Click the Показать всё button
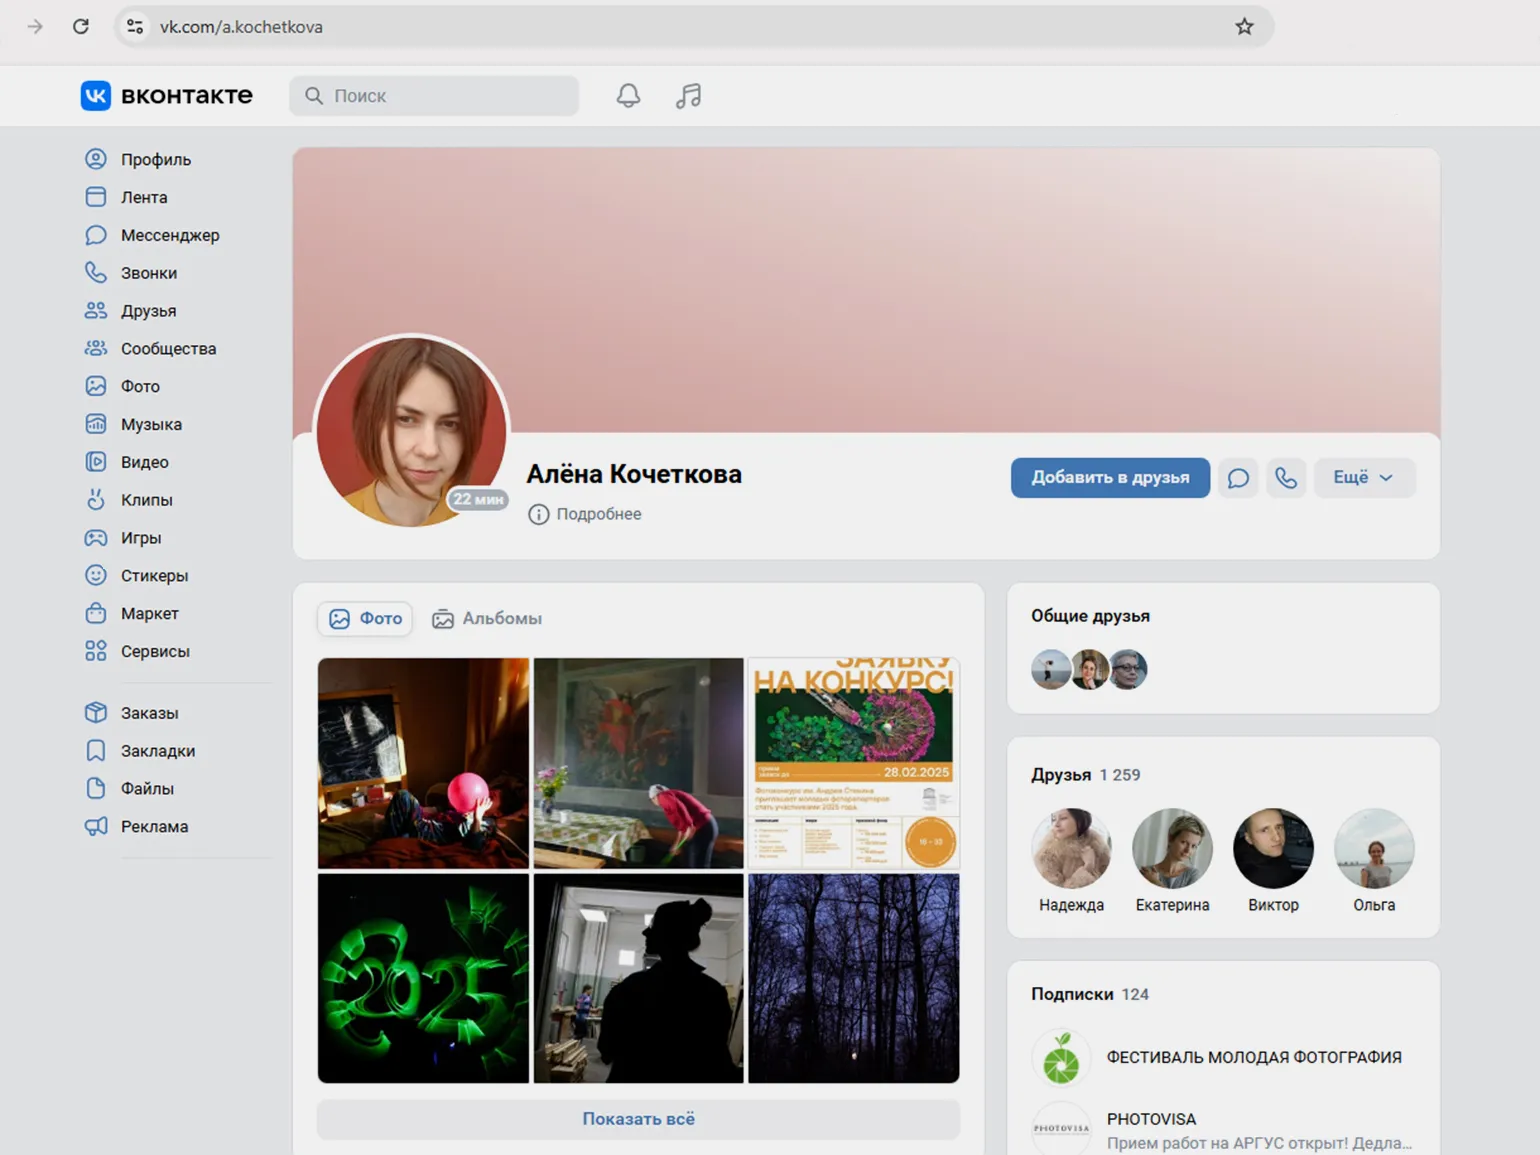 [x=638, y=1119]
